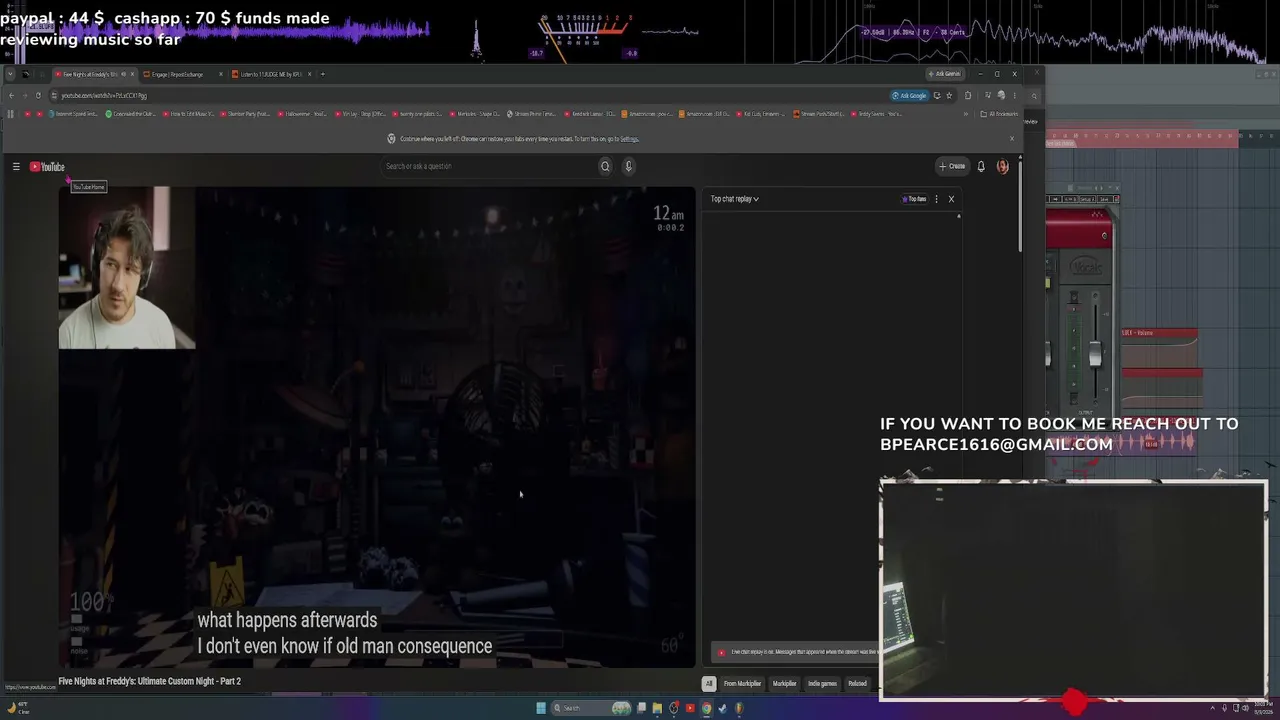Open the Slumber Party bookmark
Screen dimensions: 1280x720
coord(247,114)
